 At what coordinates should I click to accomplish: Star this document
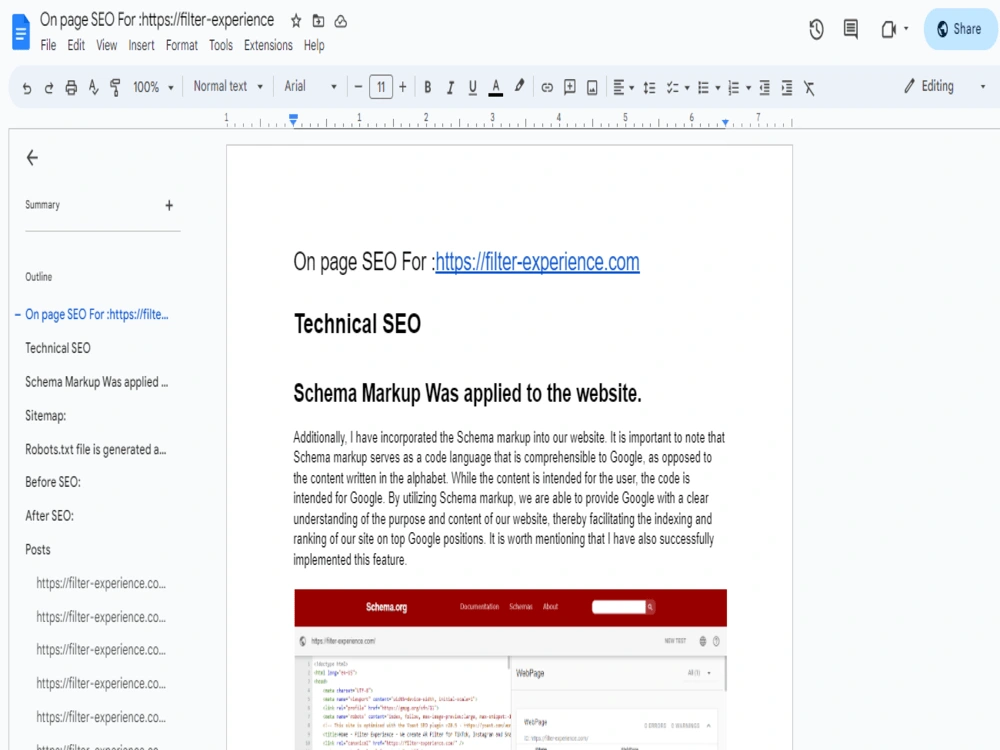click(x=296, y=21)
